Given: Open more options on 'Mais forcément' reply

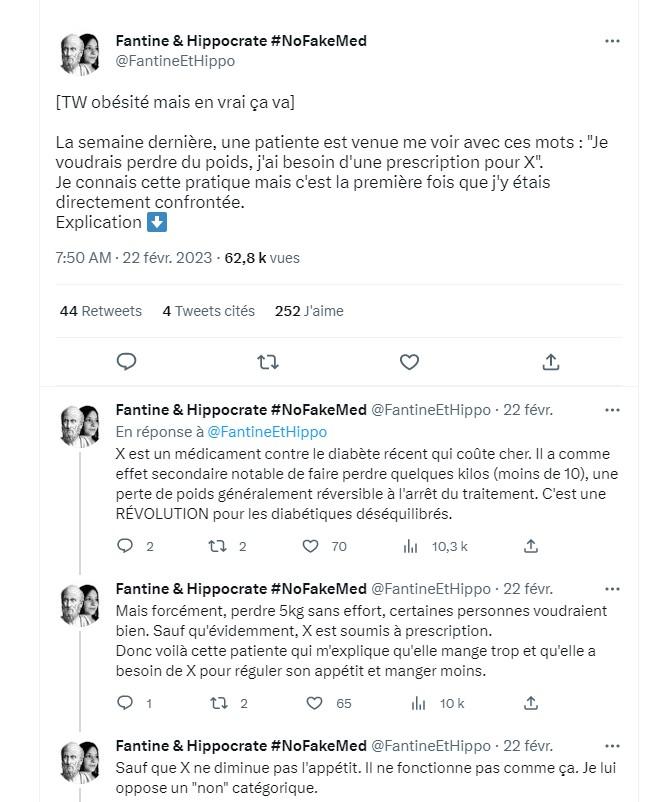Looking at the screenshot, I should (x=612, y=589).
